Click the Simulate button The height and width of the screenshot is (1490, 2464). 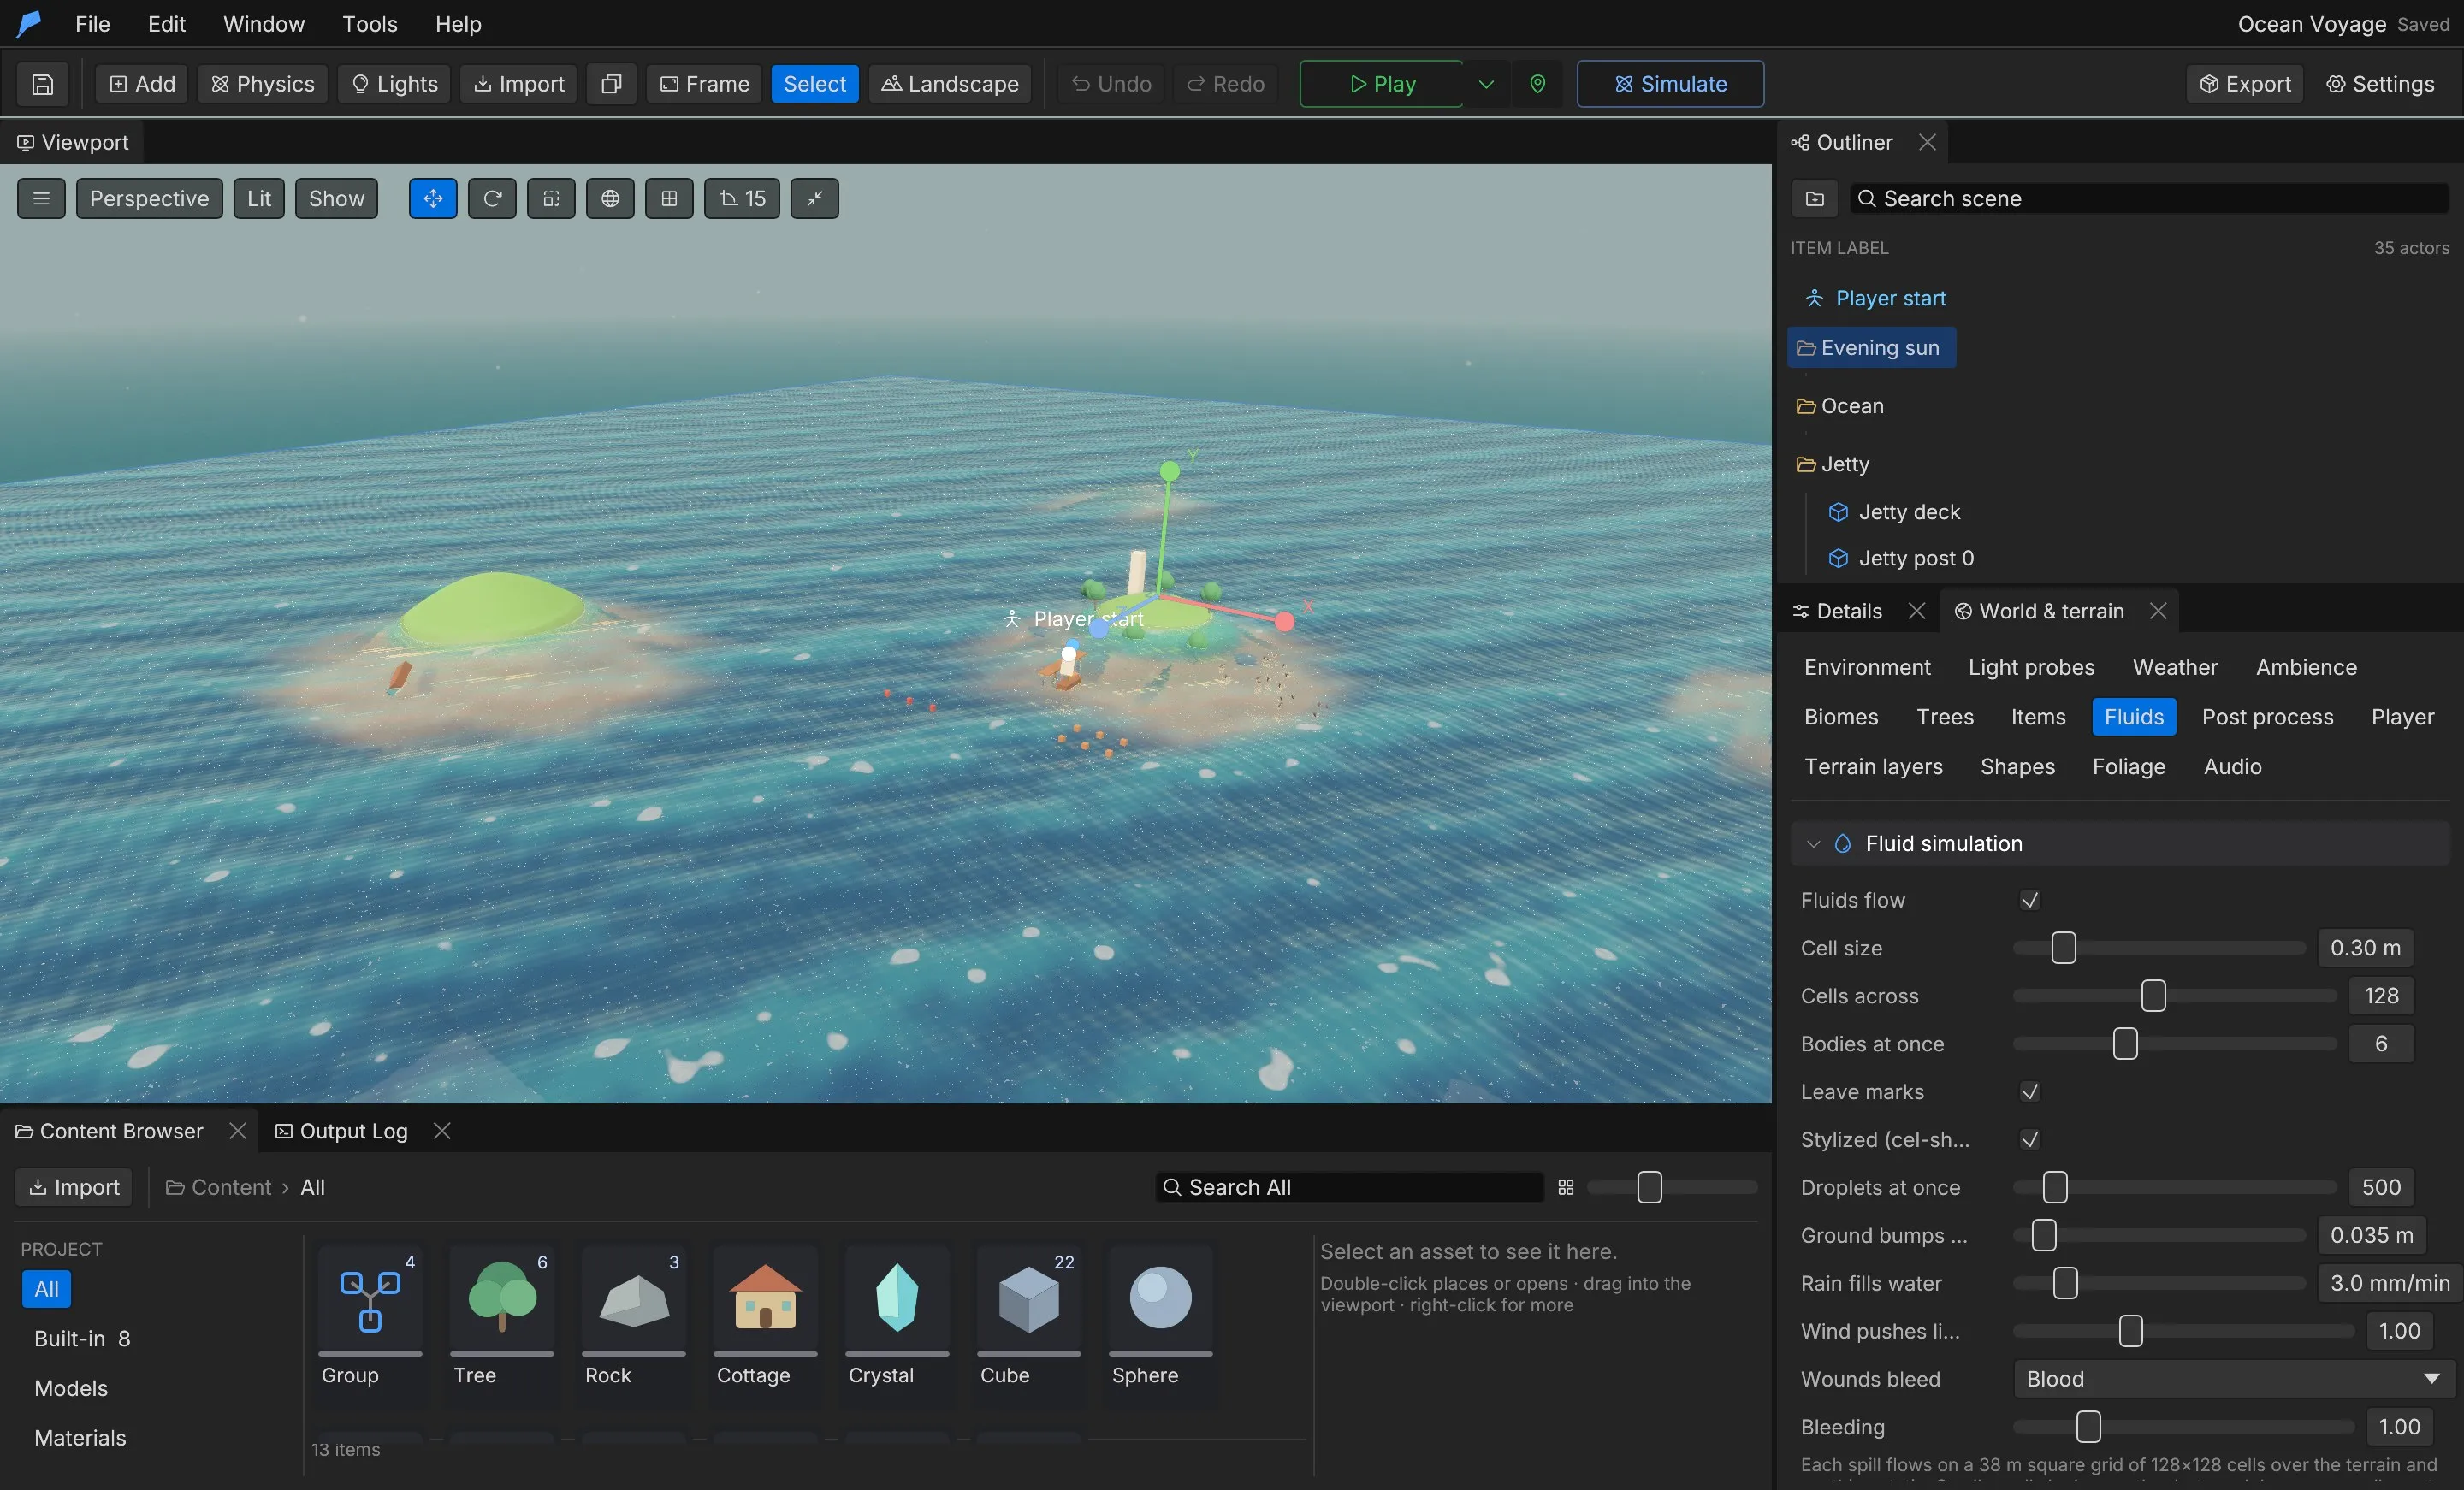1670,84
